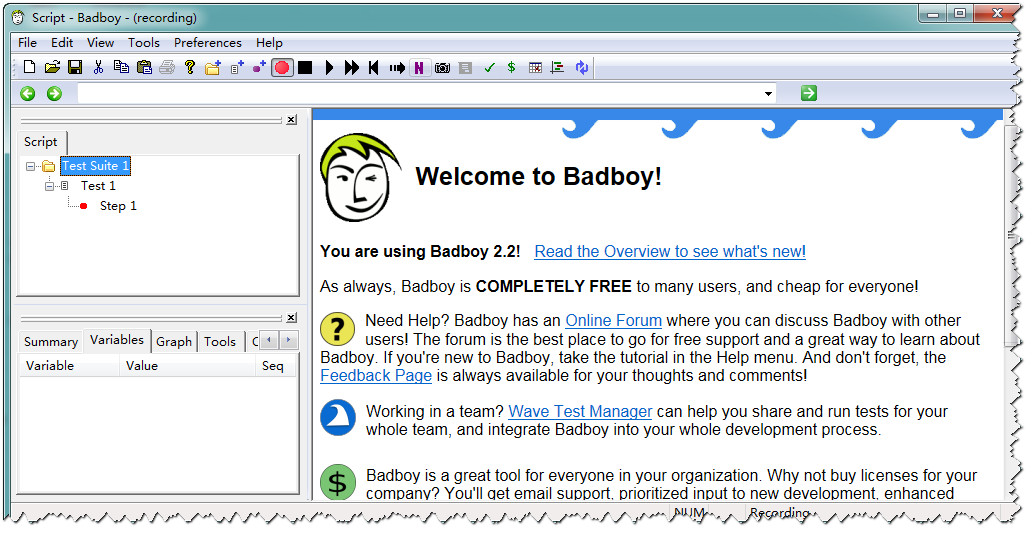Open 'Read the Overview to see what's new!' link
The width and height of the screenshot is (1032, 533).
point(670,251)
